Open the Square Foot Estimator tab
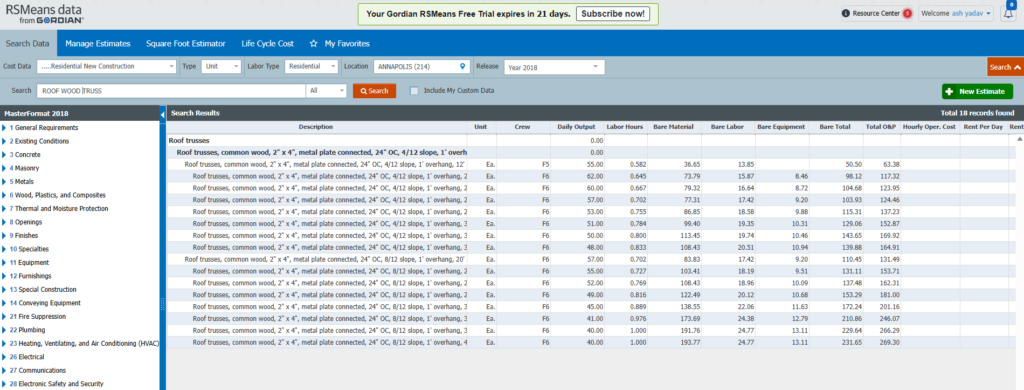This screenshot has width=1024, height=390. click(x=185, y=43)
